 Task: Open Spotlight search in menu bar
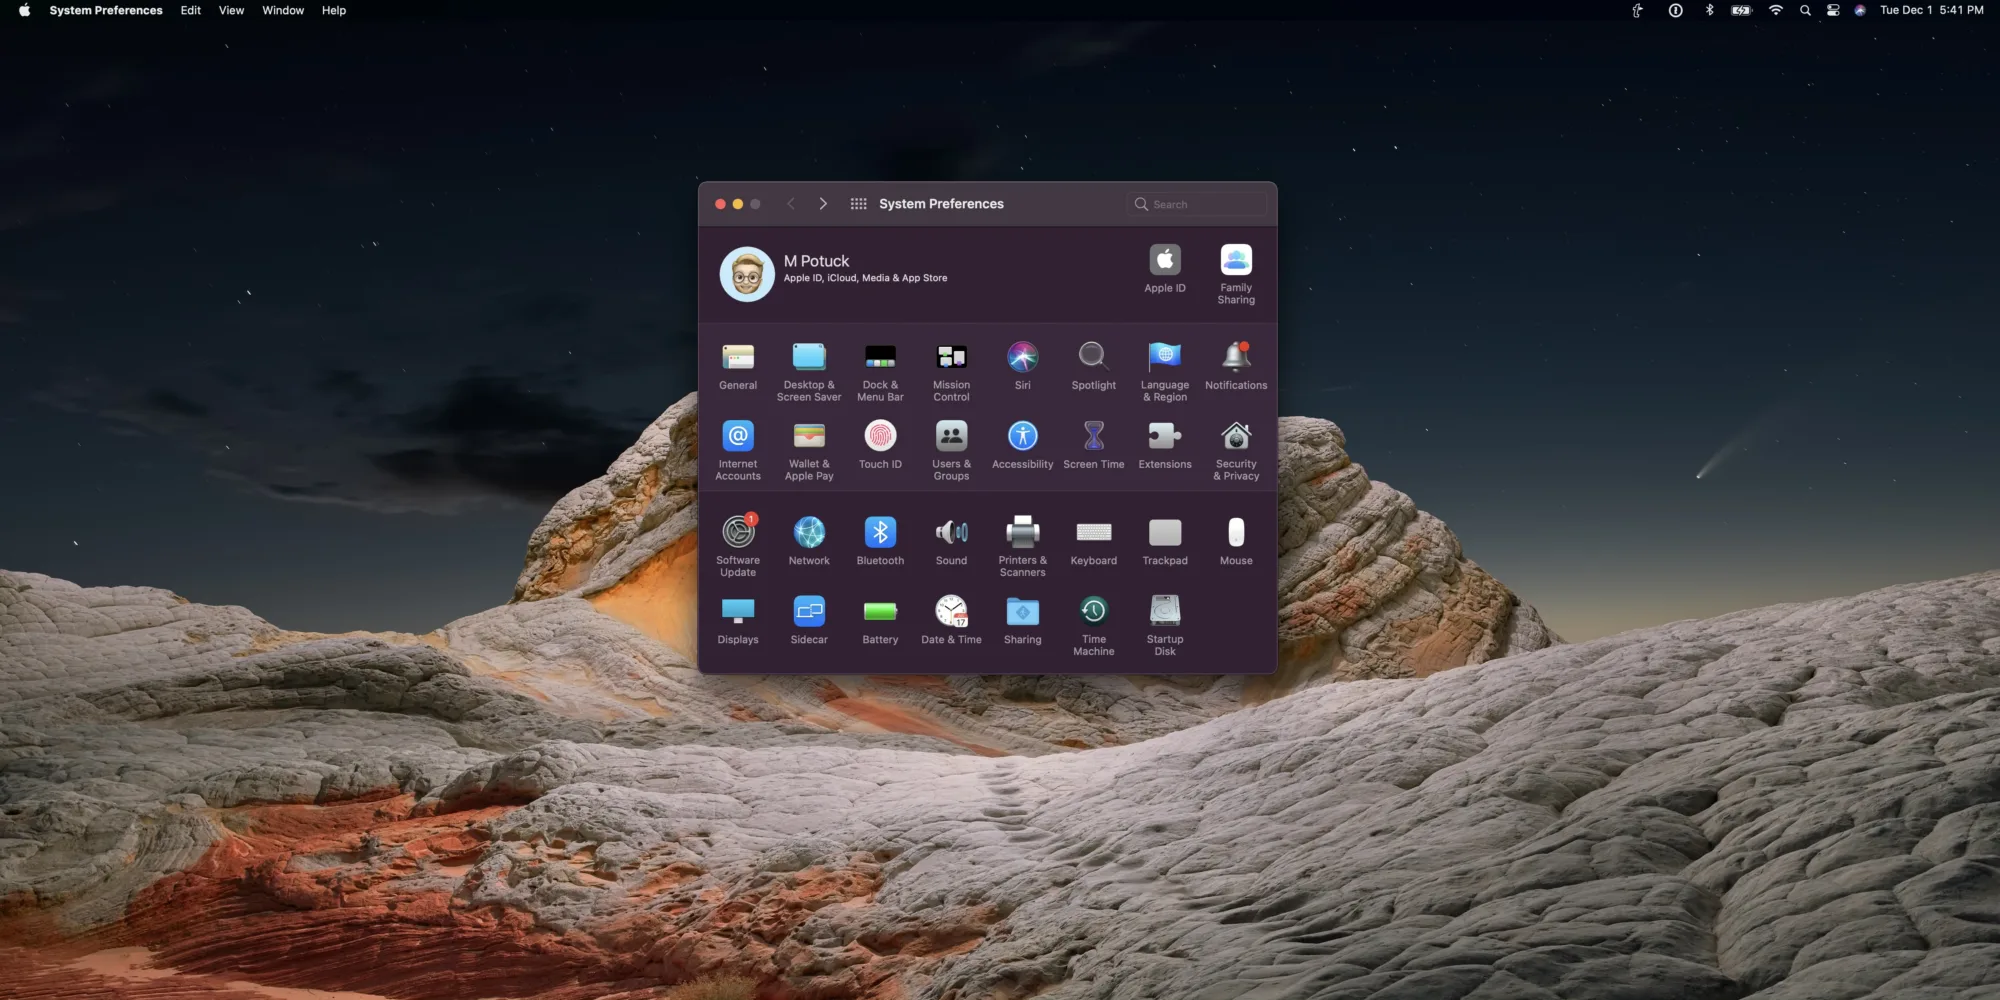click(1805, 10)
